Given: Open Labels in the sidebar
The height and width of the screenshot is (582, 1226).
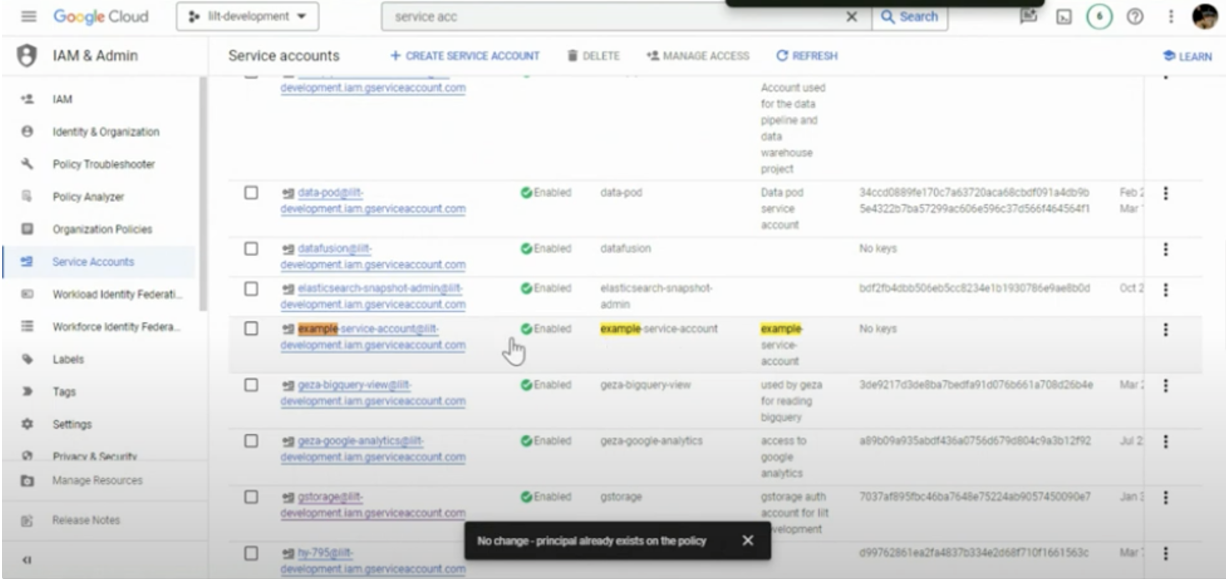Looking at the screenshot, I should (68, 359).
